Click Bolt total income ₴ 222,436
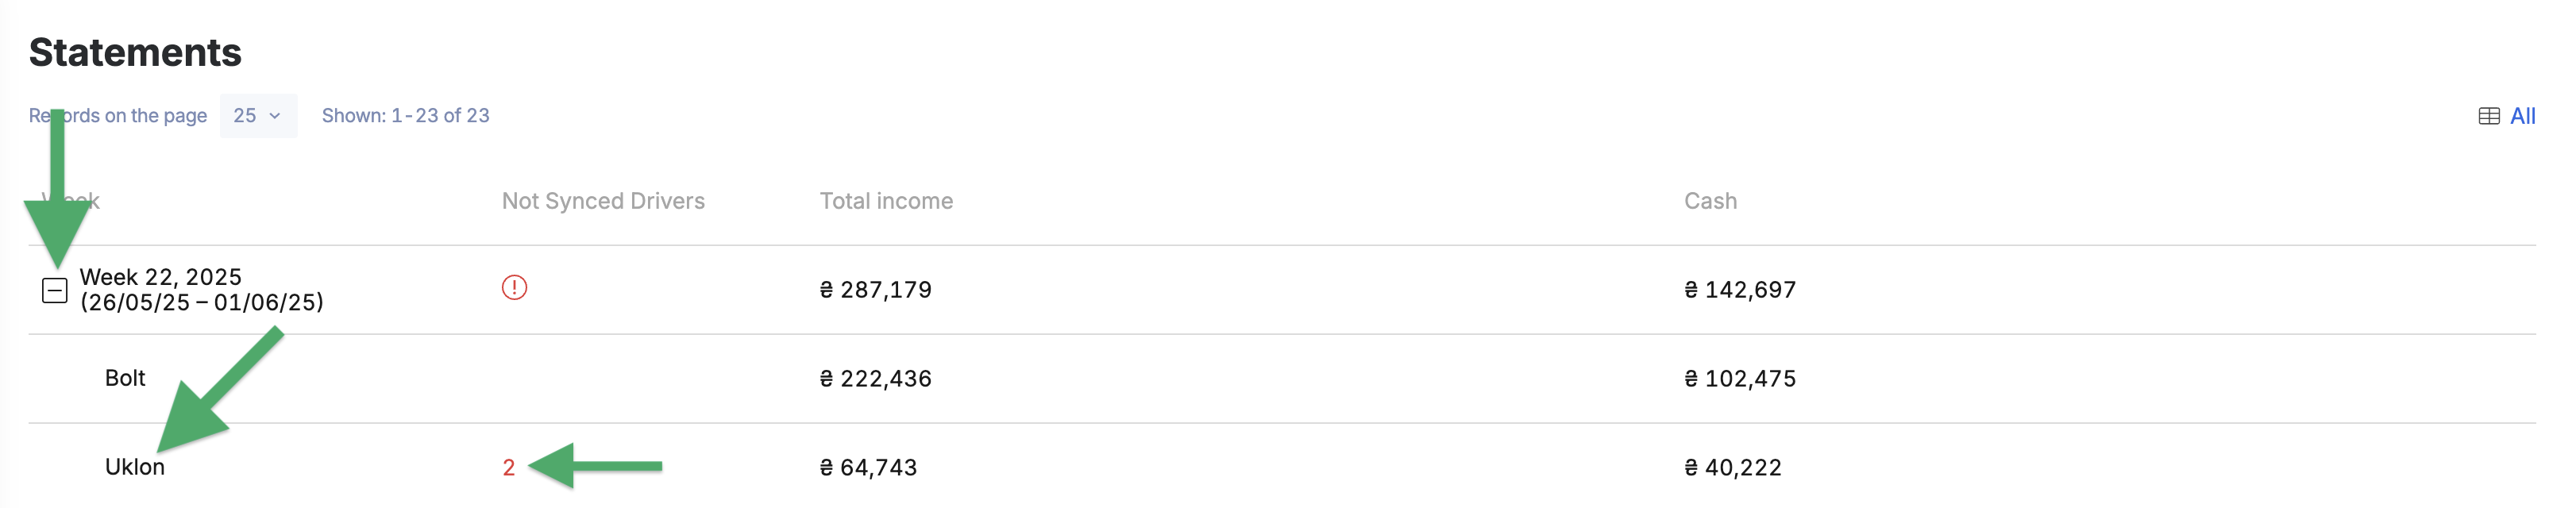 (x=875, y=379)
